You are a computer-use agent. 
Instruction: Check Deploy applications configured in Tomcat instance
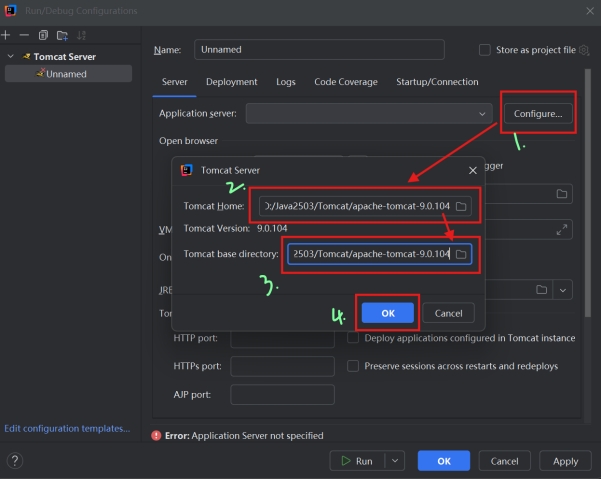pyautogui.click(x=353, y=338)
